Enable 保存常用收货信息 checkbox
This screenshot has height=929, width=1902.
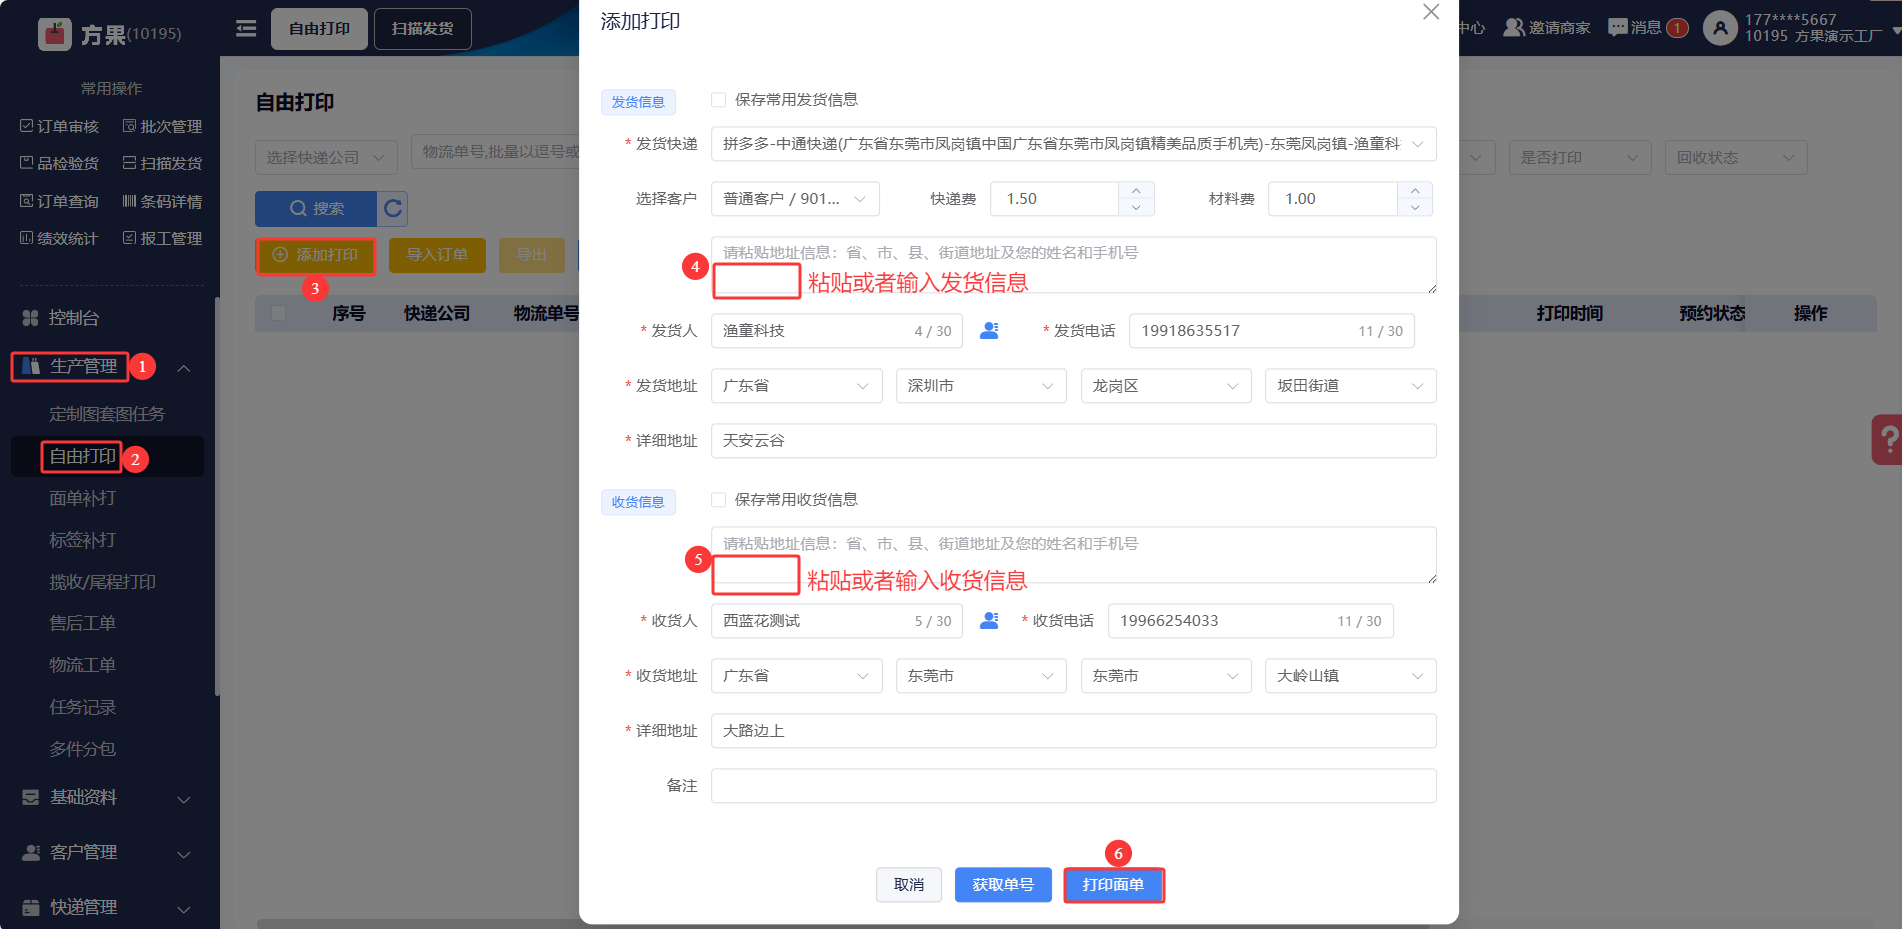click(718, 500)
